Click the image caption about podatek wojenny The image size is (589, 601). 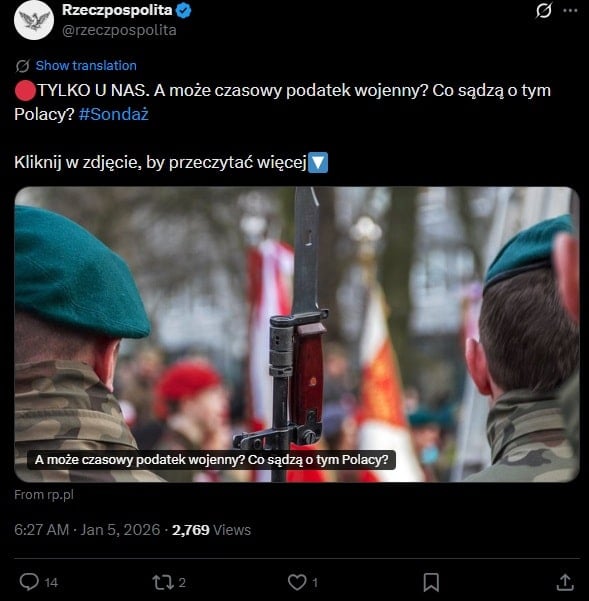point(211,460)
